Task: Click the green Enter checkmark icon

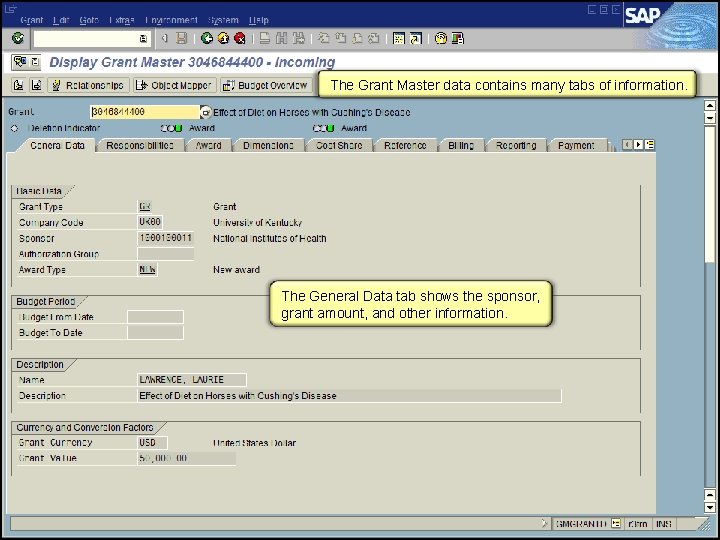Action: pos(18,38)
